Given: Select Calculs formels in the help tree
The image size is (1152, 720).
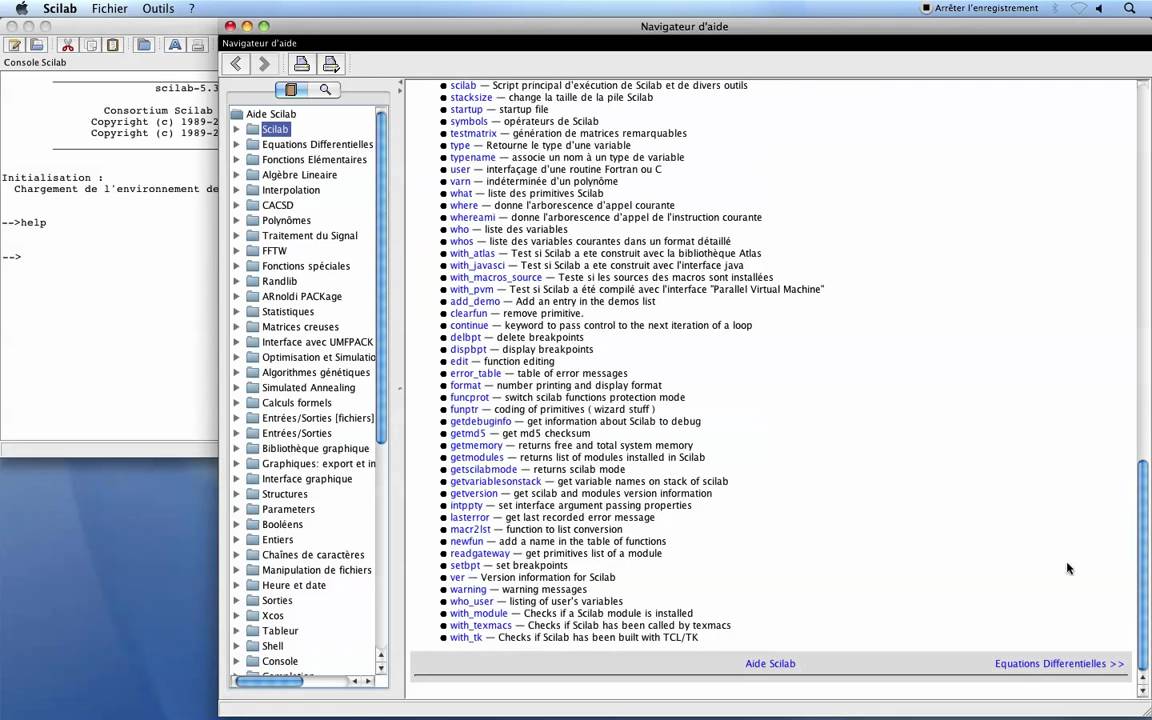Looking at the screenshot, I should pos(296,403).
